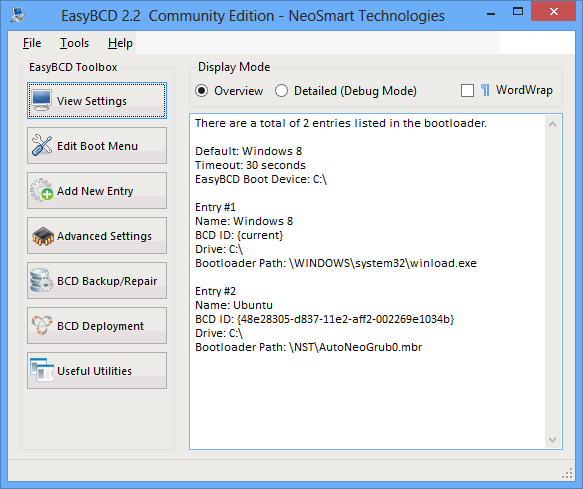Click the 'EasyBCD Boot Device: C:\' line
Image resolution: width=583 pixels, height=489 pixels.
[x=261, y=179]
